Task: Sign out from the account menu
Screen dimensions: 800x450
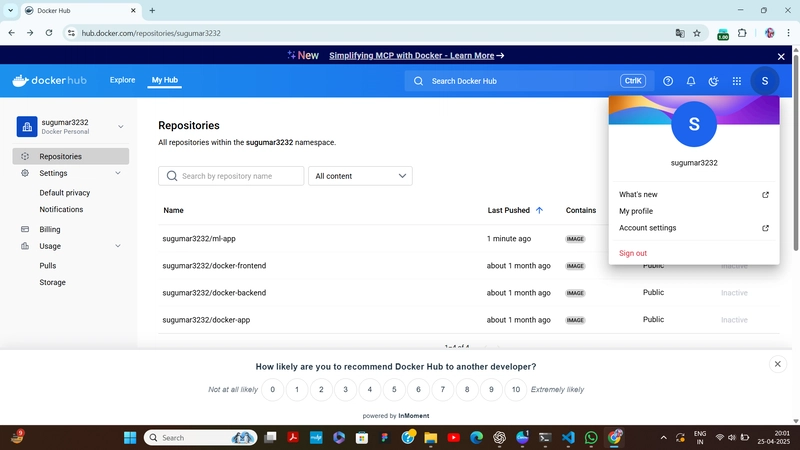Action: pos(633,253)
